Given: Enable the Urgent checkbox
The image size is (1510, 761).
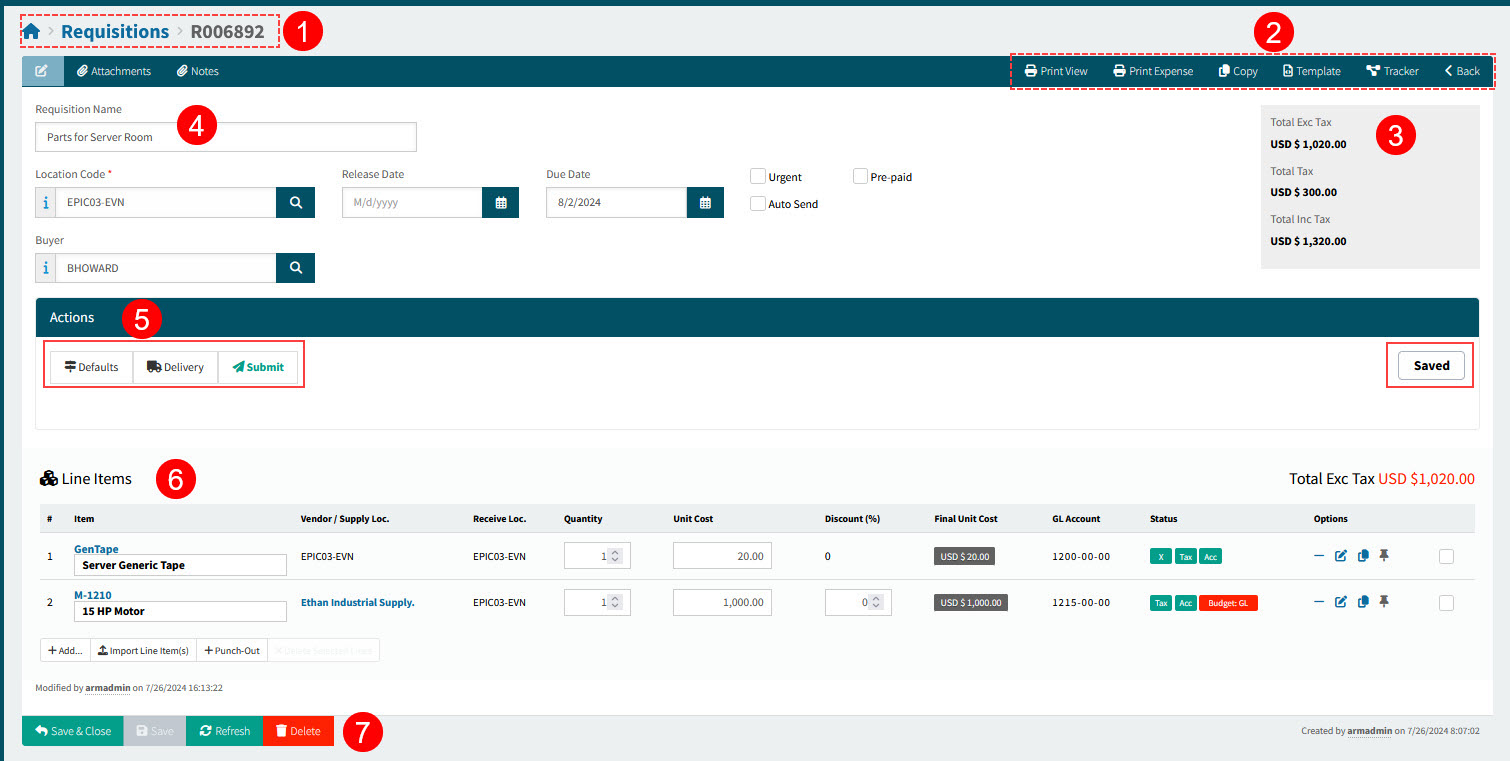Looking at the screenshot, I should pos(758,175).
